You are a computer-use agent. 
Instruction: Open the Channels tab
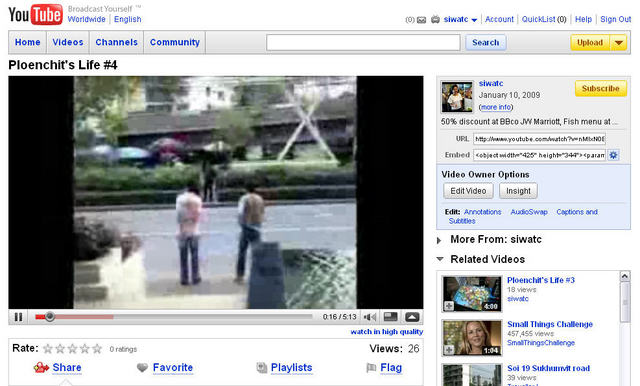(x=116, y=42)
